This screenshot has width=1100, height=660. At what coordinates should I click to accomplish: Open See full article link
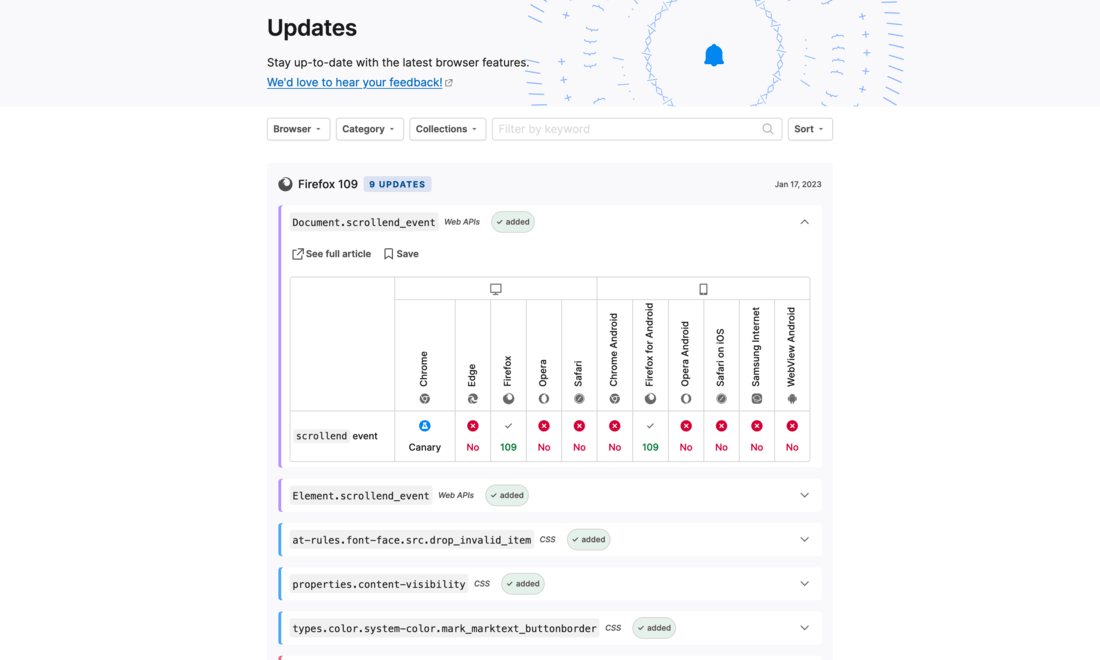[331, 254]
